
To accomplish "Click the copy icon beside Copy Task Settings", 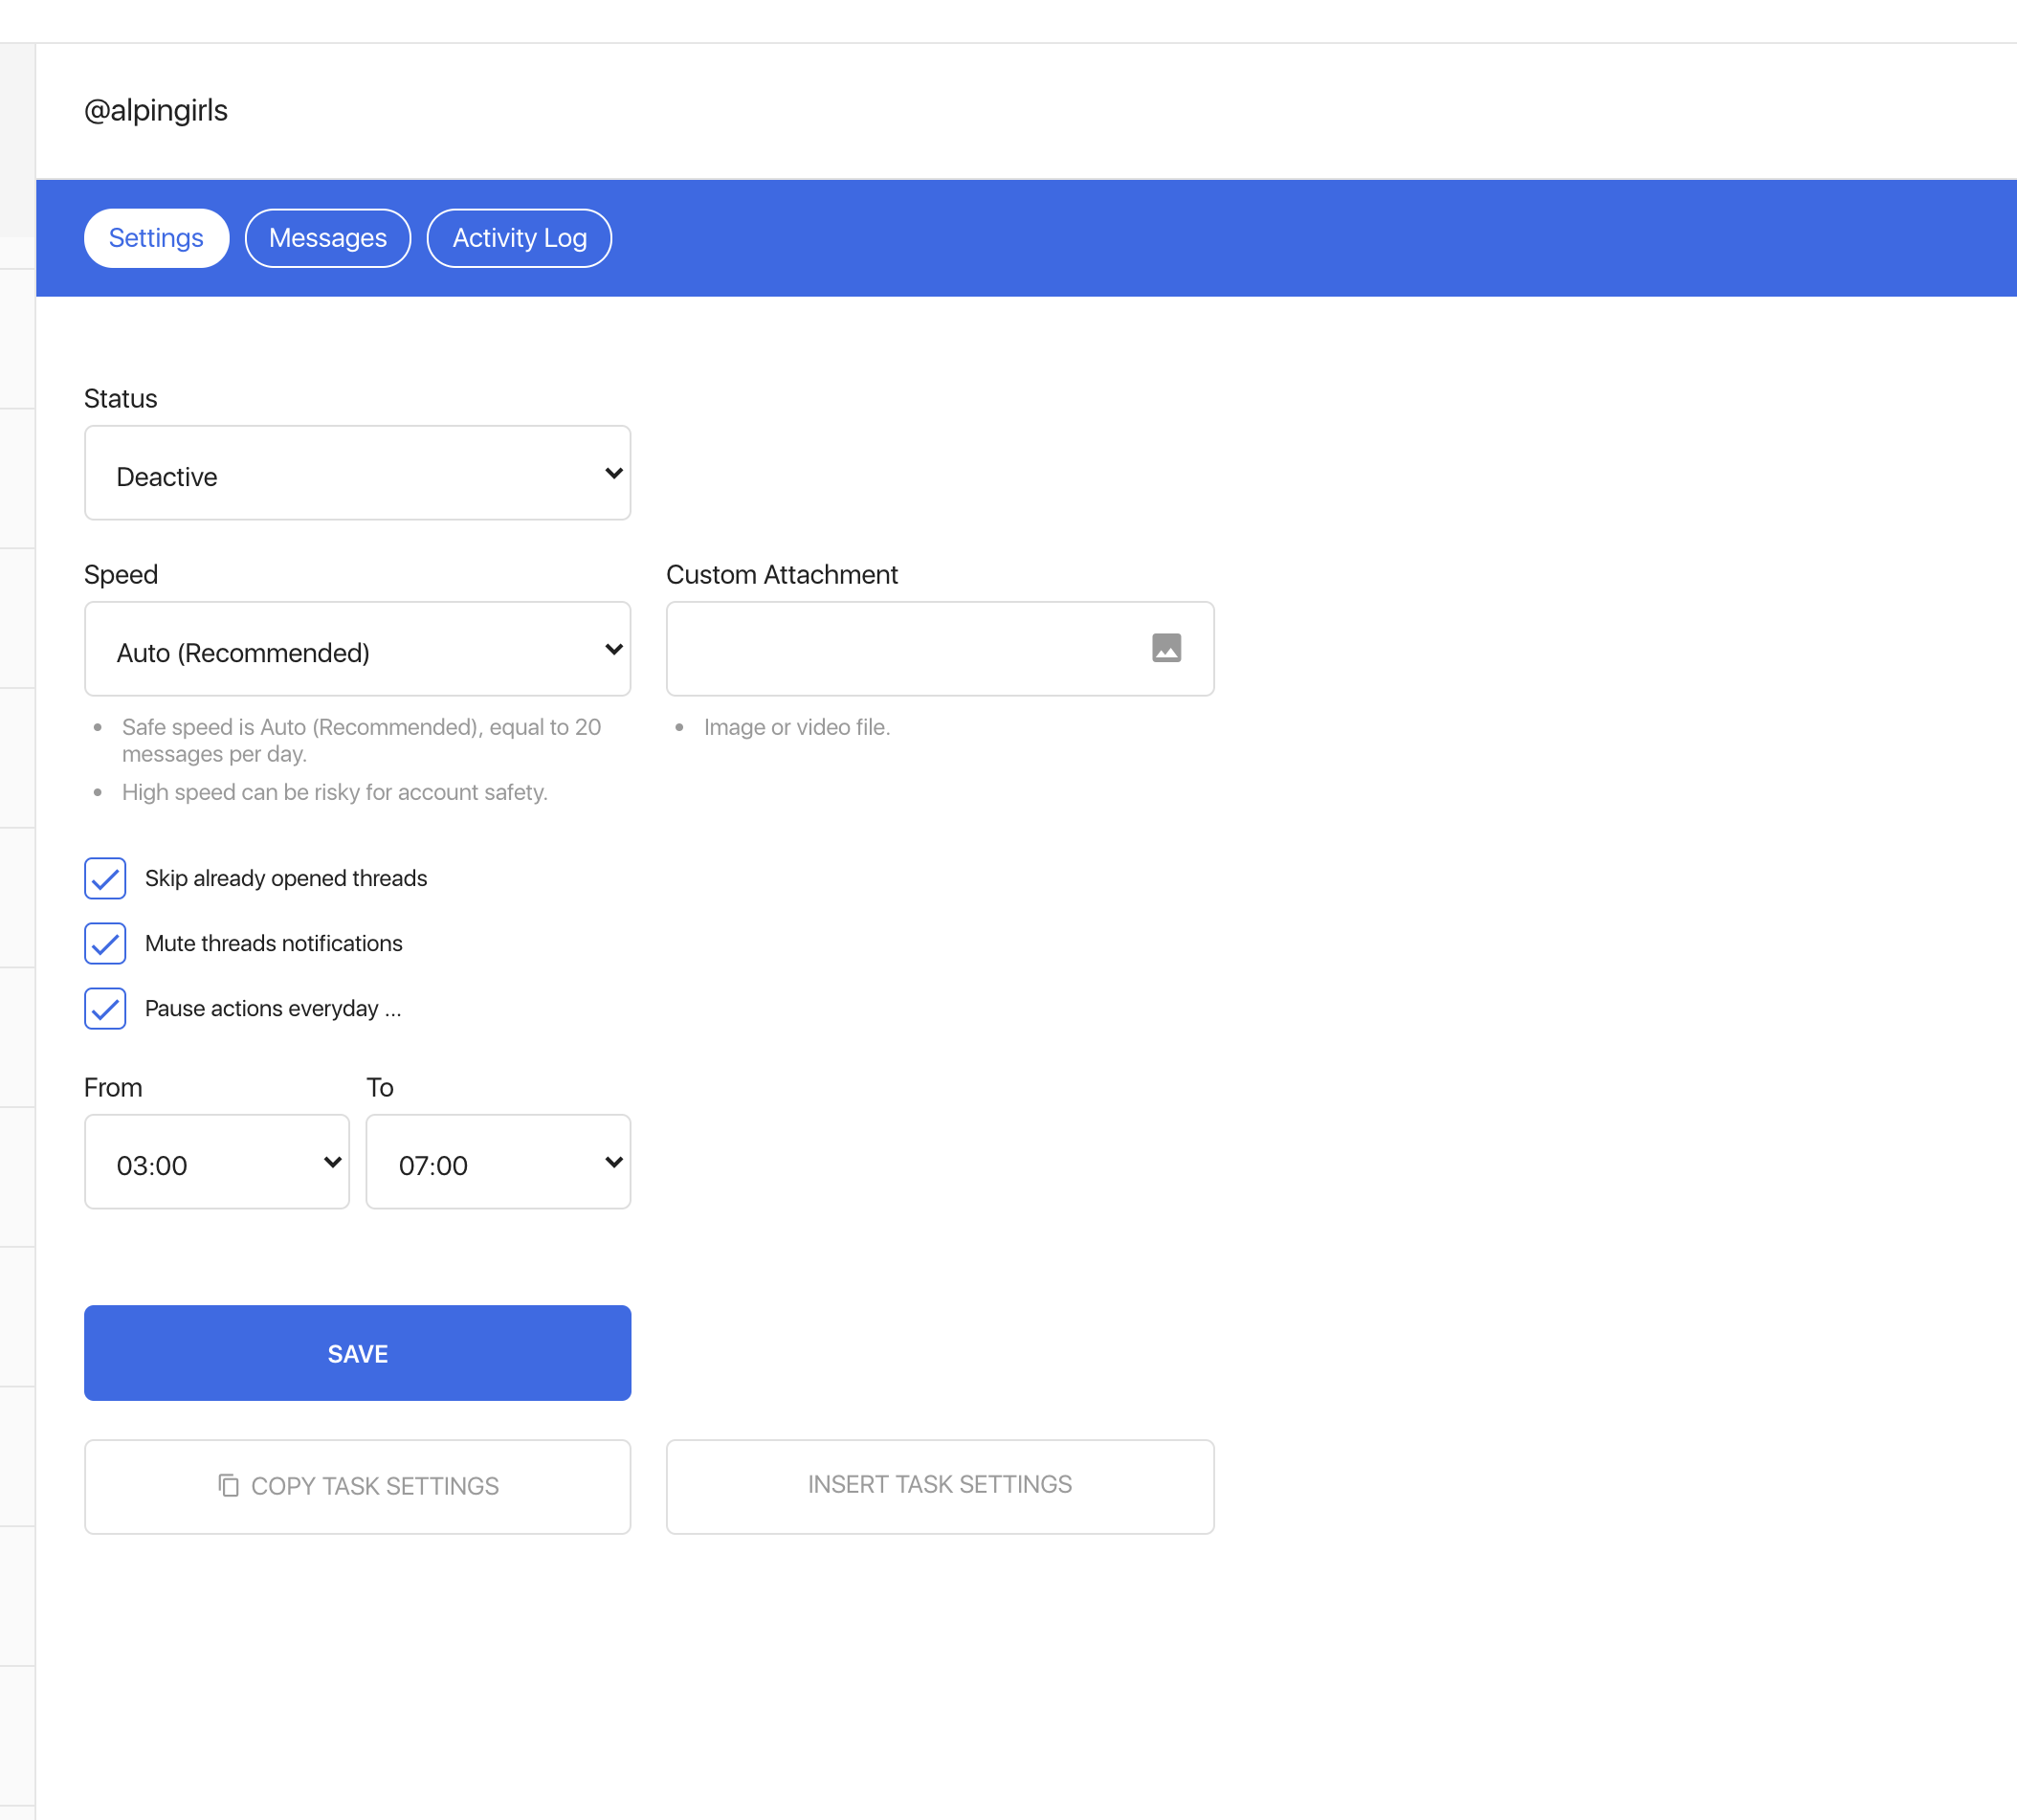I will click(228, 1485).
